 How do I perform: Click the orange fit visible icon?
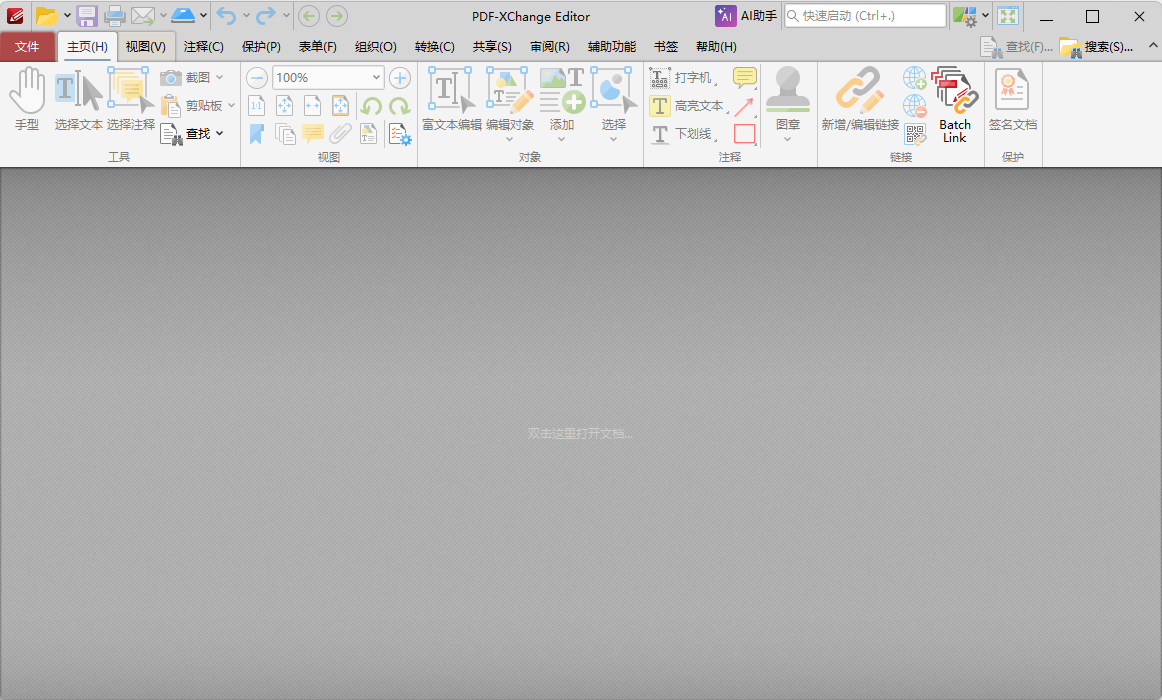[340, 106]
